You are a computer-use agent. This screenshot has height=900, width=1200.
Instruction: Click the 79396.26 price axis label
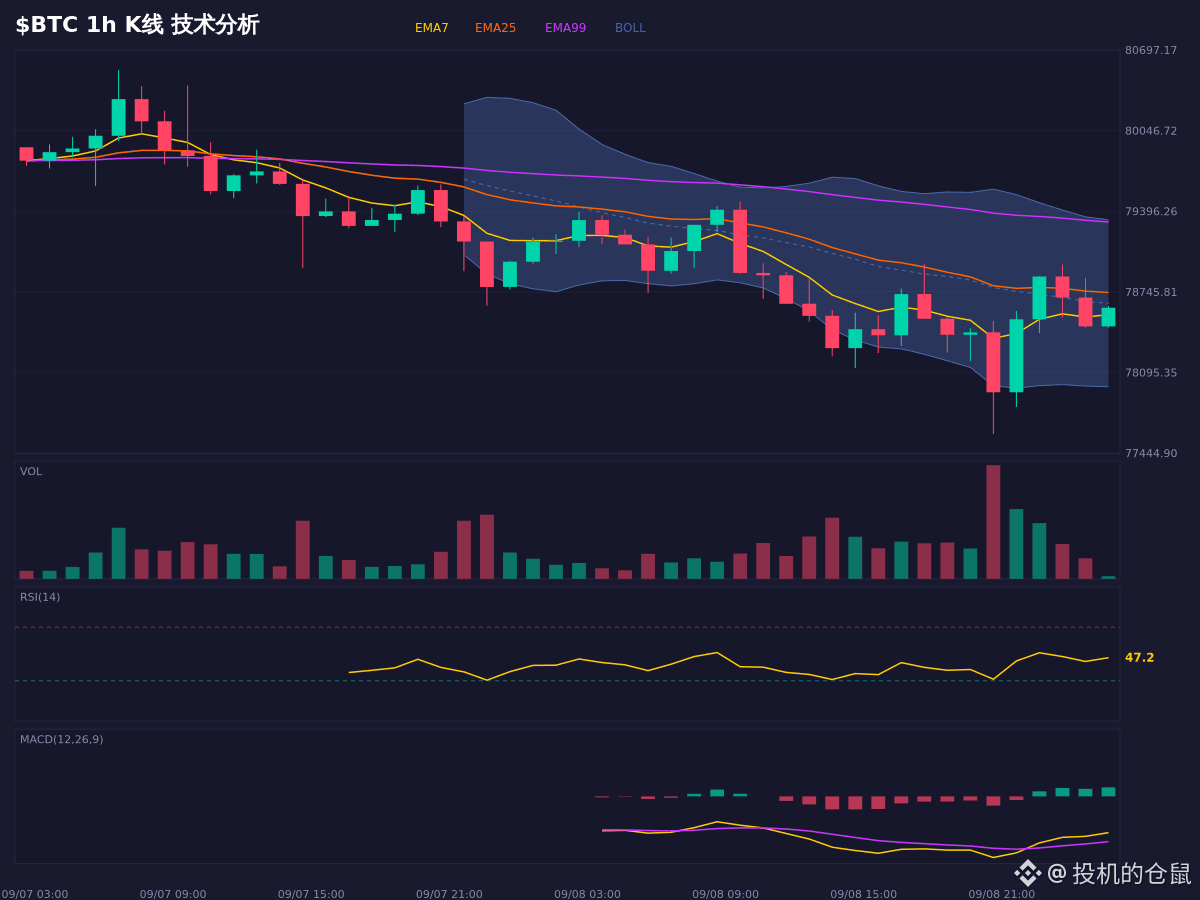pos(1151,212)
